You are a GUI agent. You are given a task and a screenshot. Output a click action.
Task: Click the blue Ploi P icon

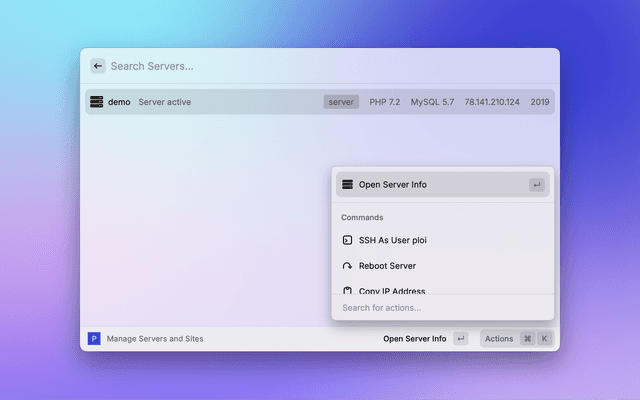click(94, 339)
